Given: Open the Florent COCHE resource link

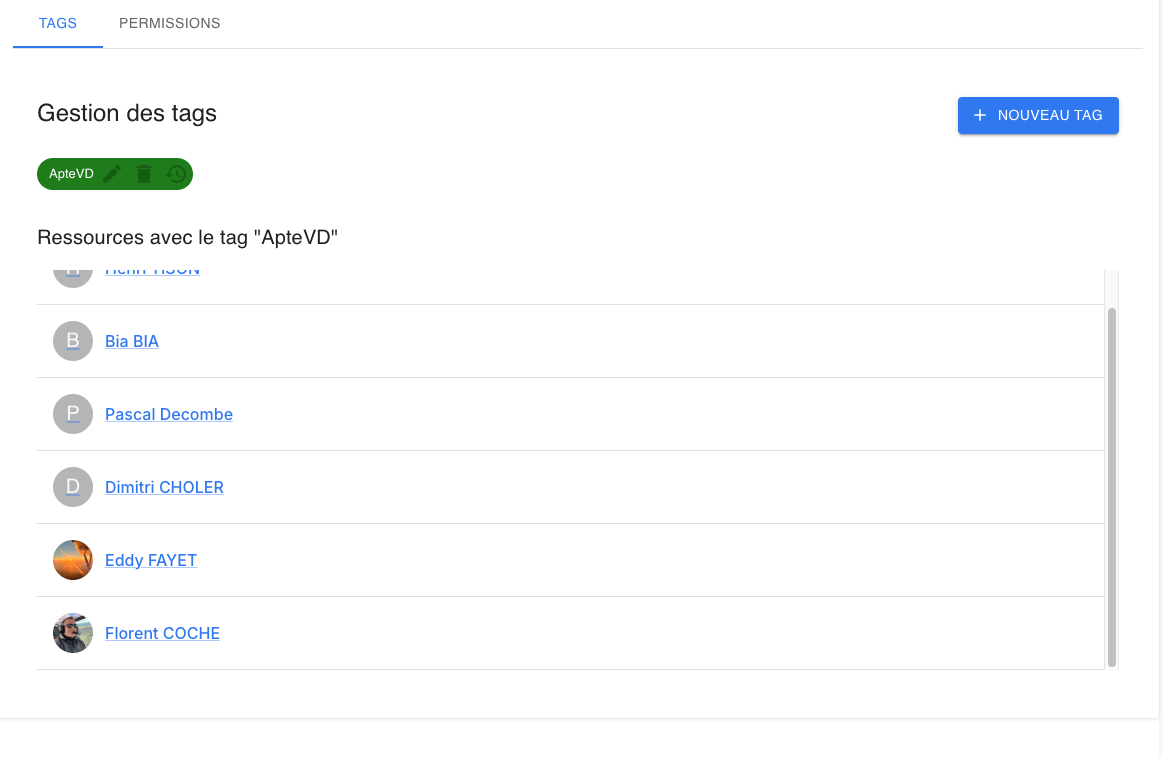Looking at the screenshot, I should [x=162, y=633].
